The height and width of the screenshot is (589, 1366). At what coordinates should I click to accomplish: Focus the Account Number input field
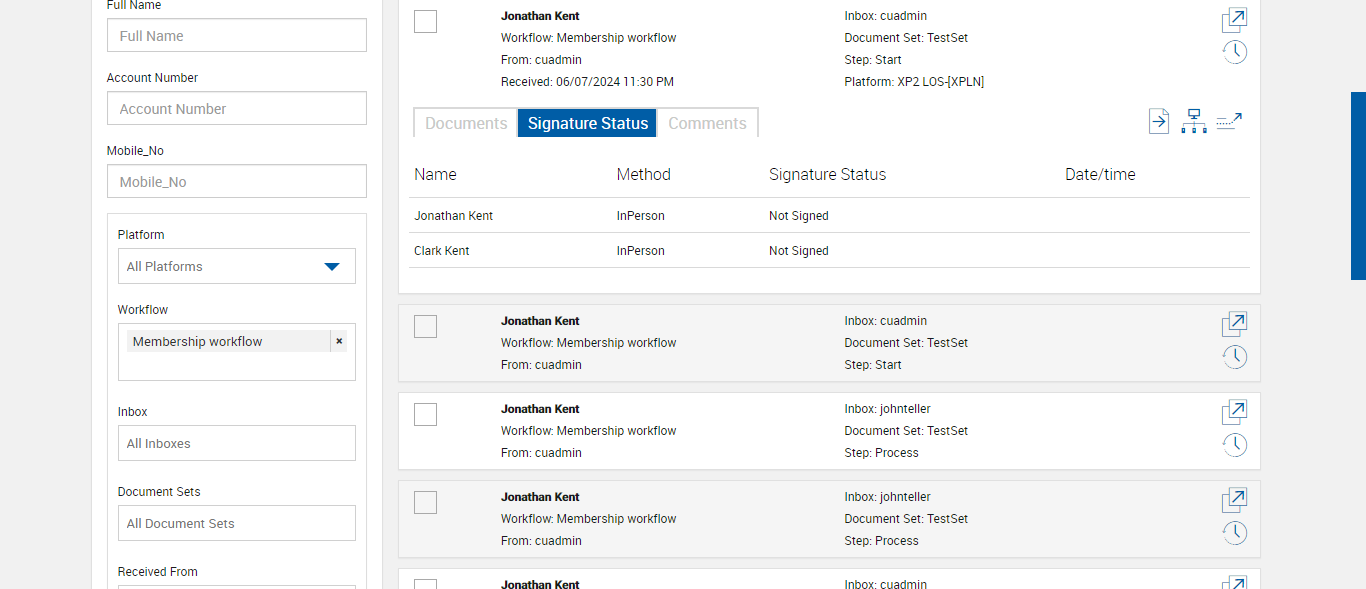coord(236,109)
